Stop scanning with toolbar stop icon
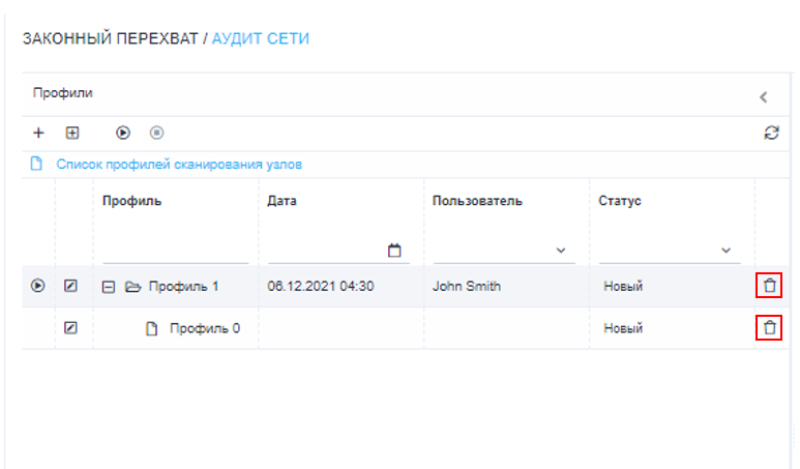Screen dimensions: 800x469 (156, 132)
